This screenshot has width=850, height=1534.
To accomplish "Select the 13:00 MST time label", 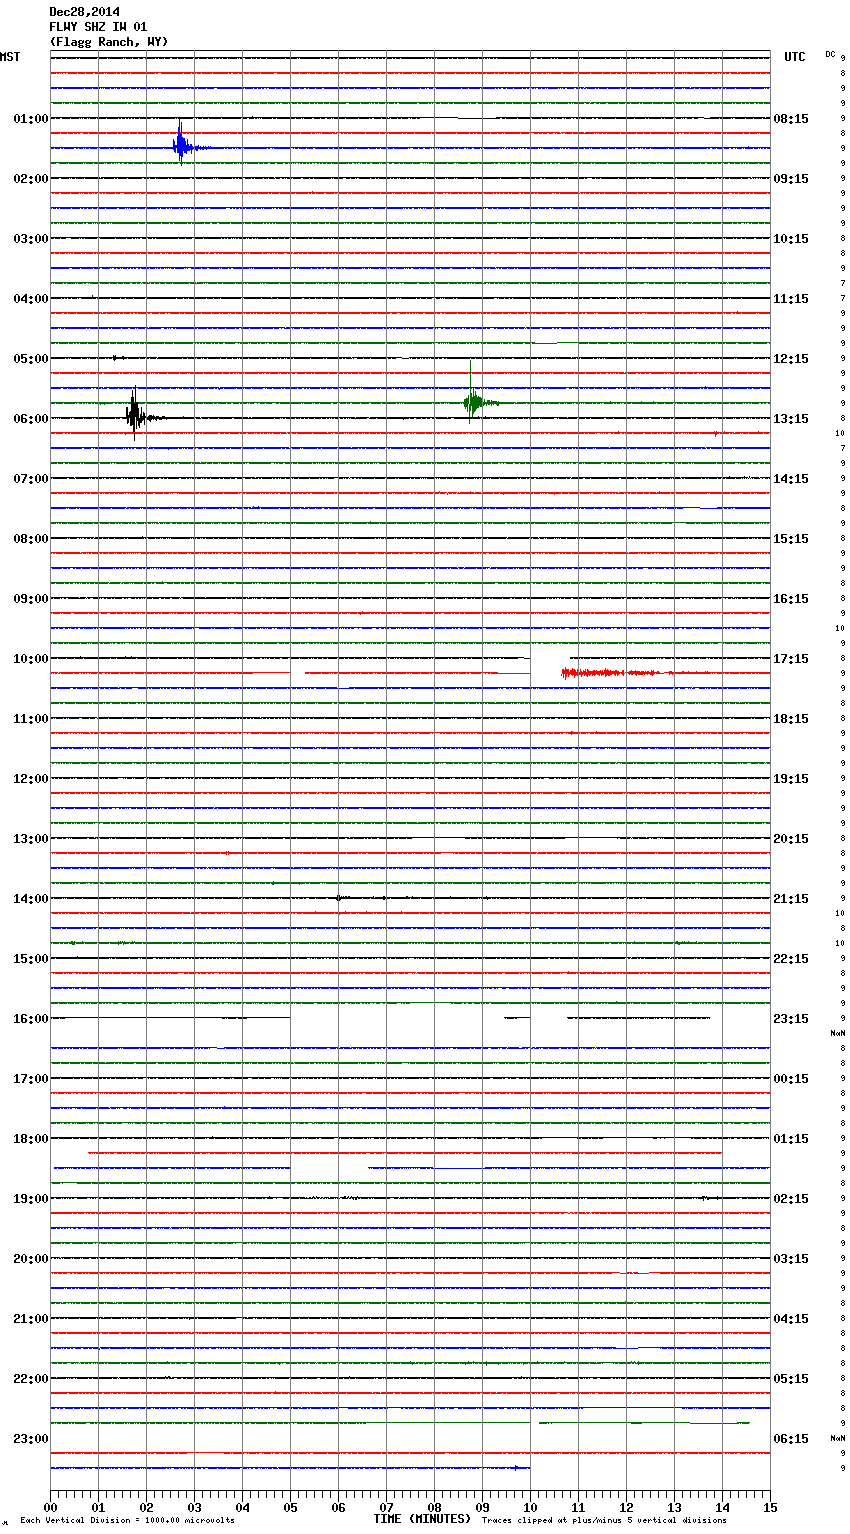I will (31, 839).
